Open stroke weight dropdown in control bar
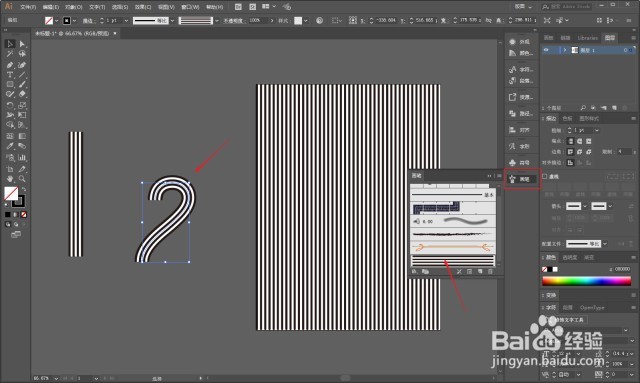 (x=126, y=21)
